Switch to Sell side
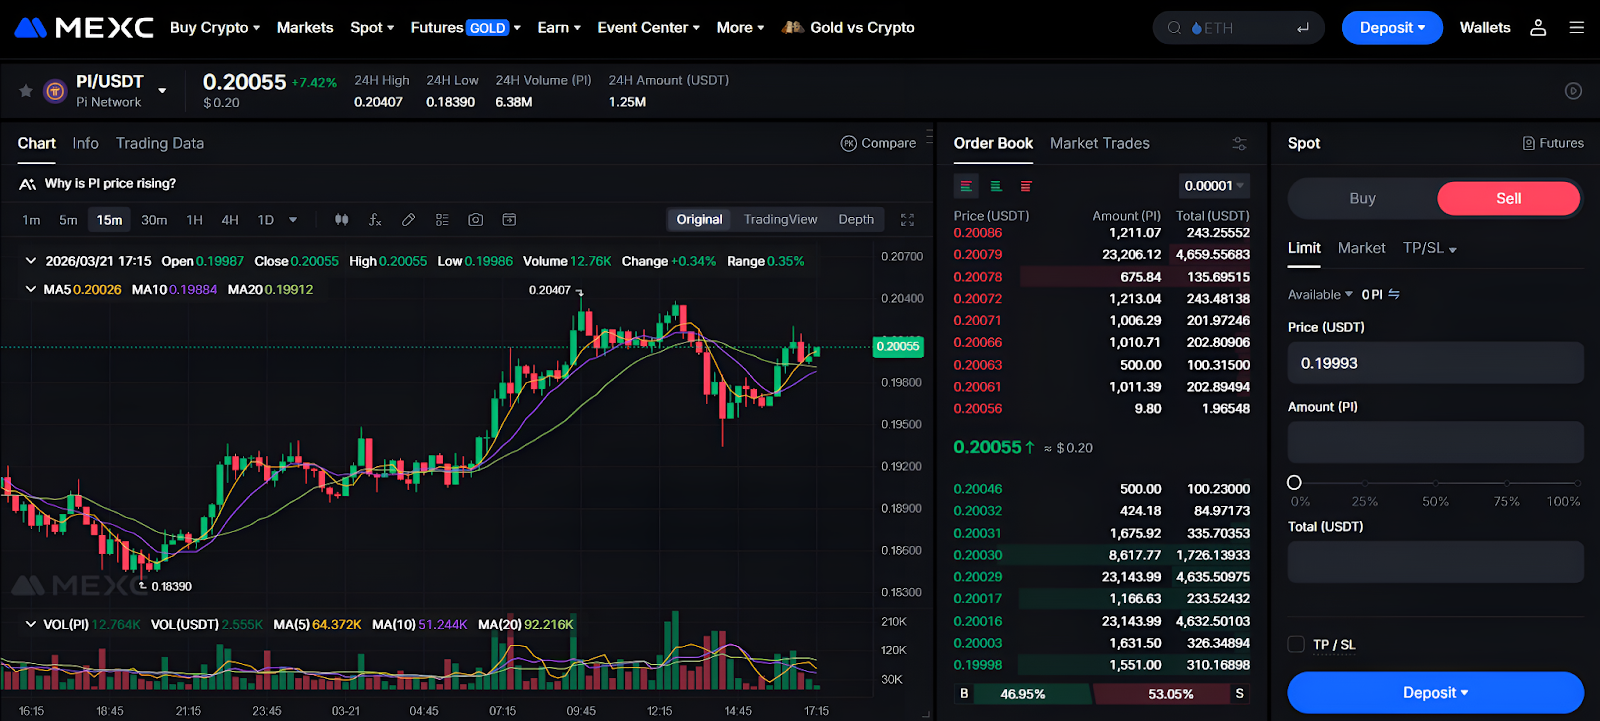1600x721 pixels. coord(1508,198)
